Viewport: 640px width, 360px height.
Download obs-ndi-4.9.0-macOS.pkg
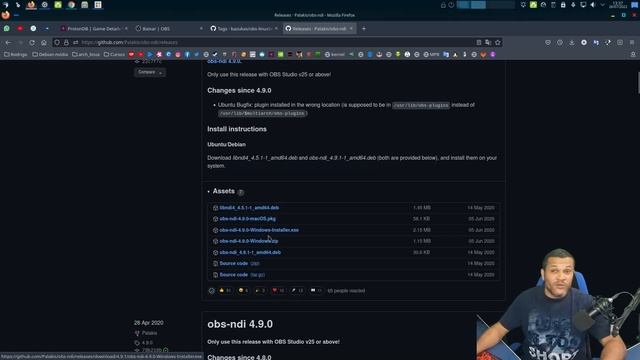pyautogui.click(x=247, y=219)
